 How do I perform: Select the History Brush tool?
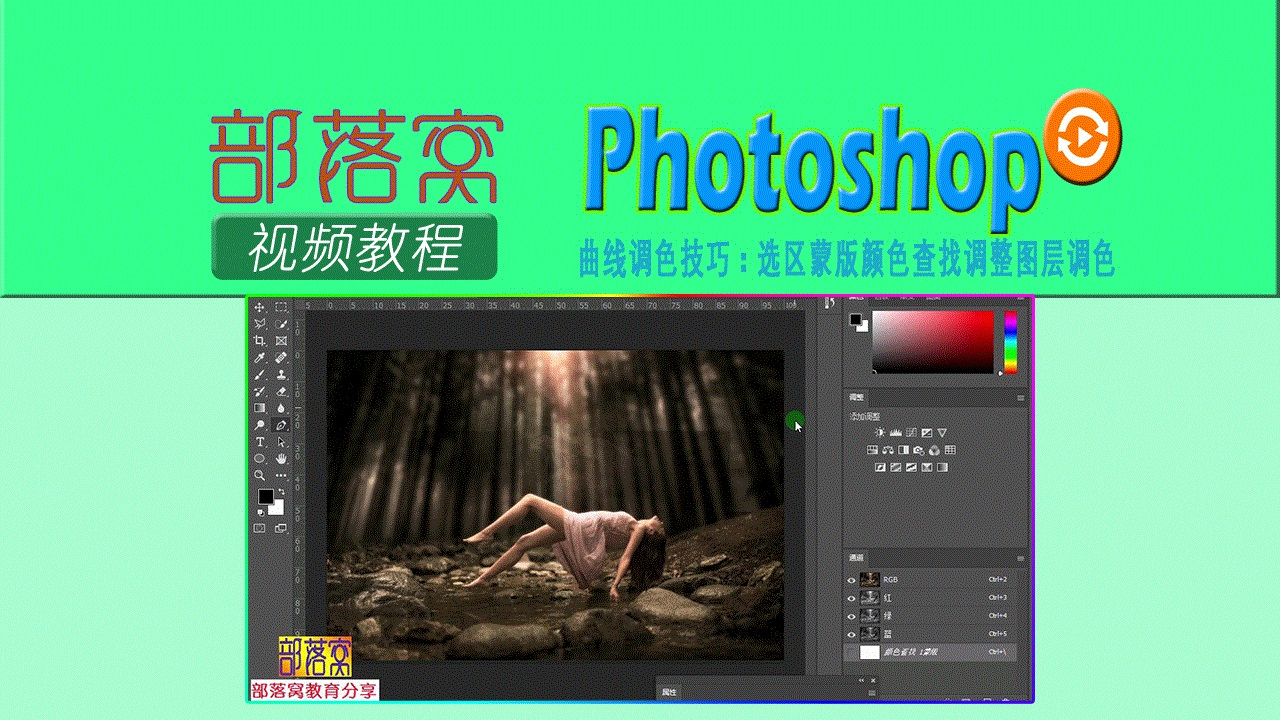(x=260, y=391)
